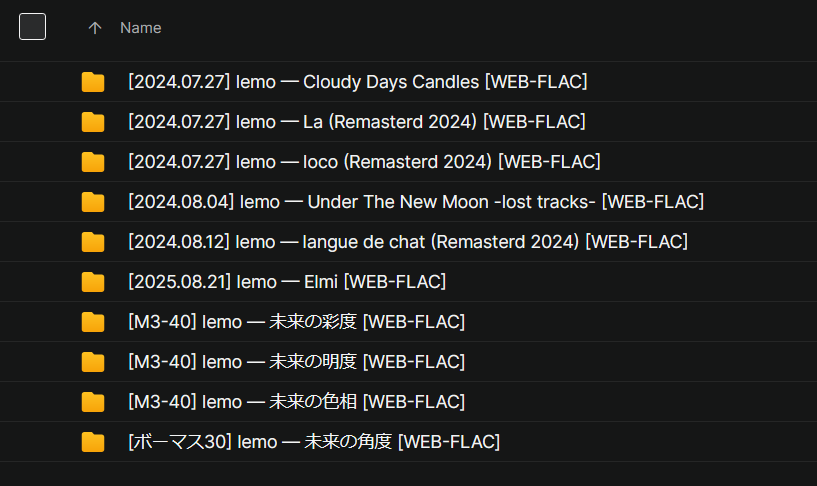
Task: Open the langue de chat folder name
Action: tap(407, 242)
